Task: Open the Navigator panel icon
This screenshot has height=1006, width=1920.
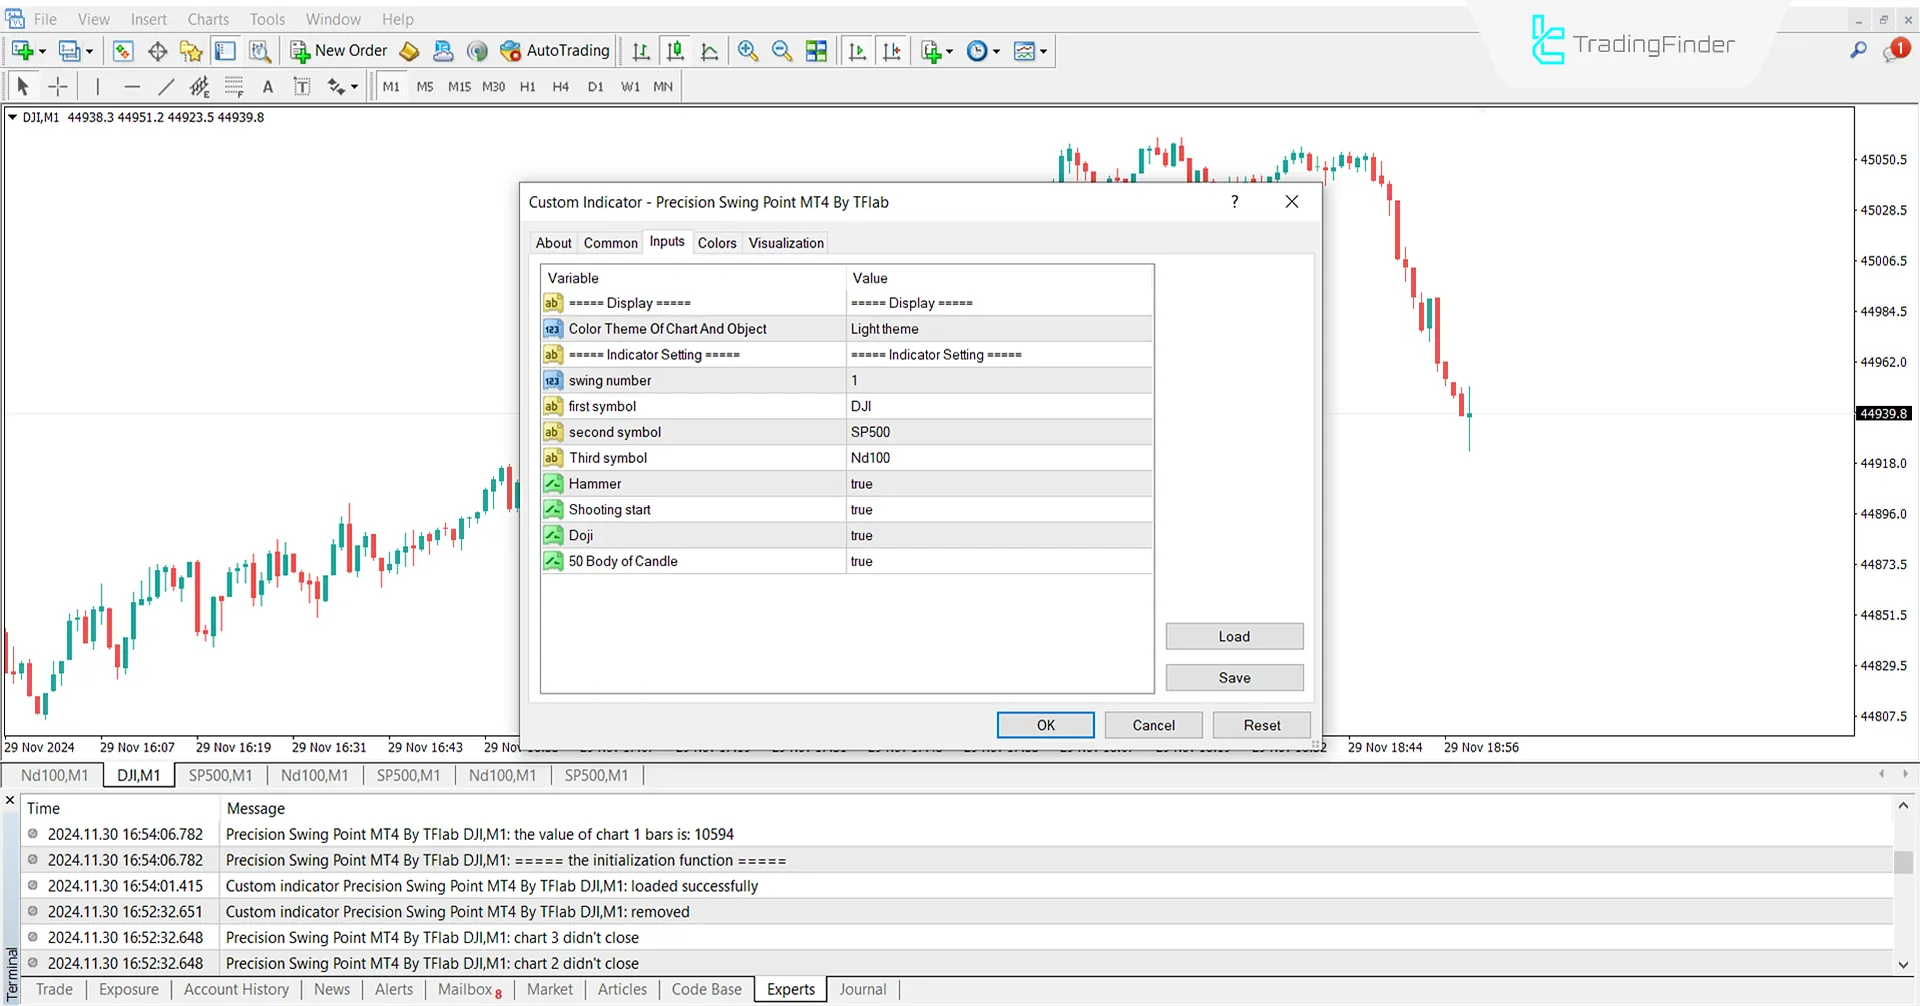Action: (225, 51)
